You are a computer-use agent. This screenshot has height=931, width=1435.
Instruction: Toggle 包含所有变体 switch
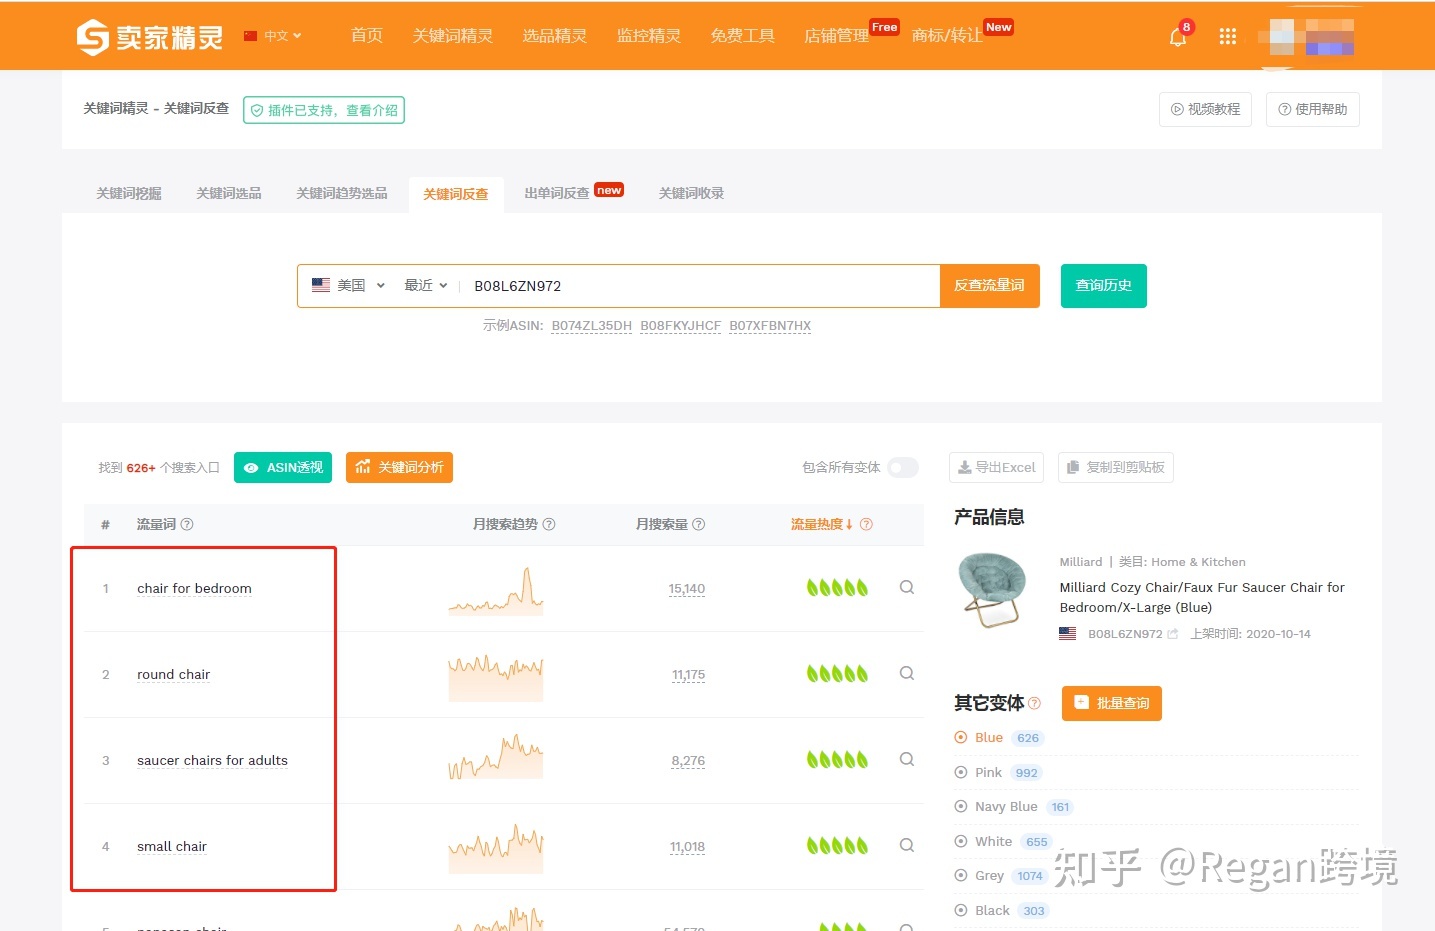pos(902,468)
